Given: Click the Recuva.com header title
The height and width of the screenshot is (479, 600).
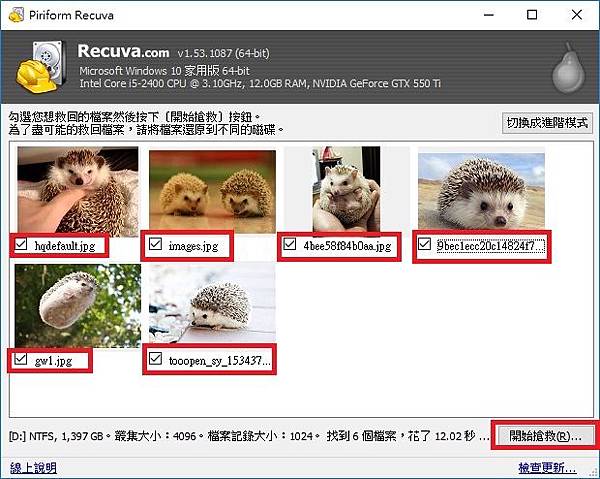Looking at the screenshot, I should [124, 51].
